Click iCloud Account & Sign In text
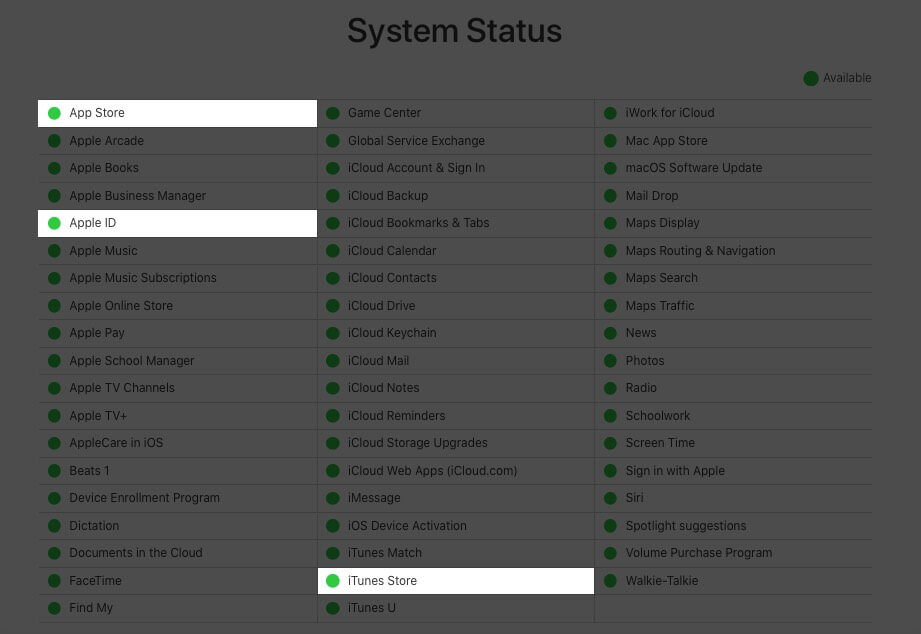Image resolution: width=921 pixels, height=634 pixels. click(x=416, y=168)
